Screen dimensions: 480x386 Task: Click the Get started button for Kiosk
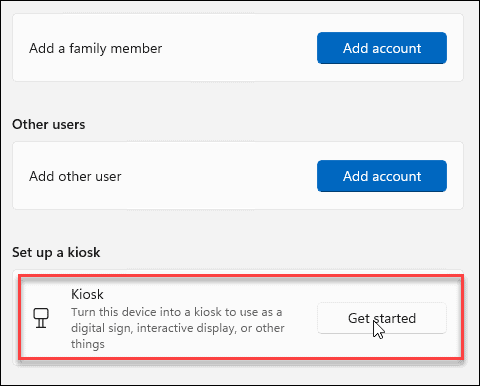(382, 318)
